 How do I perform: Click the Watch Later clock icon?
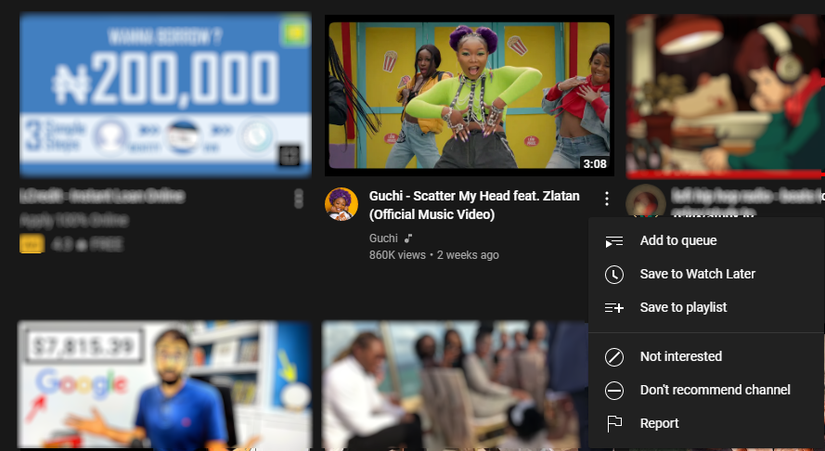(614, 274)
